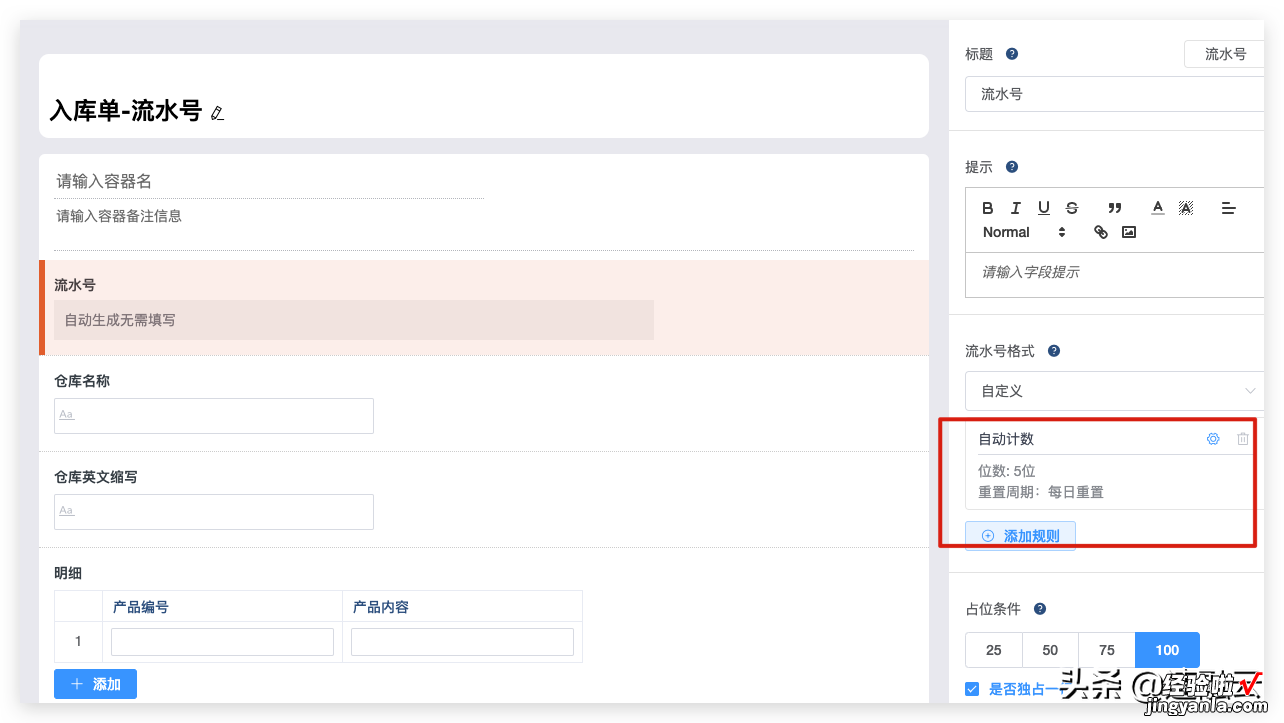The width and height of the screenshot is (1284, 723).
Task: Click 产品内容 cell input in row 1
Action: tap(462, 642)
